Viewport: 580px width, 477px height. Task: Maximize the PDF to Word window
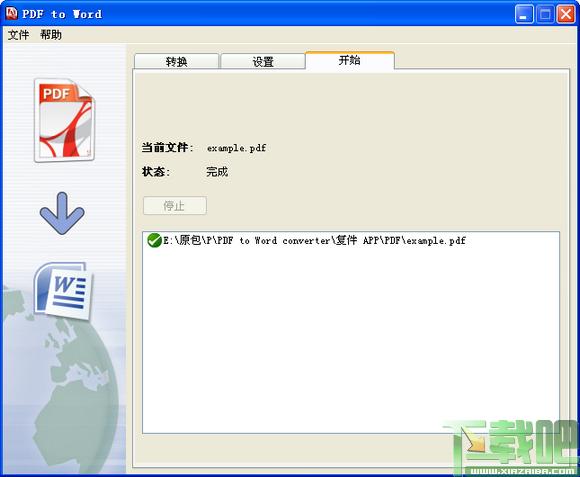545,14
